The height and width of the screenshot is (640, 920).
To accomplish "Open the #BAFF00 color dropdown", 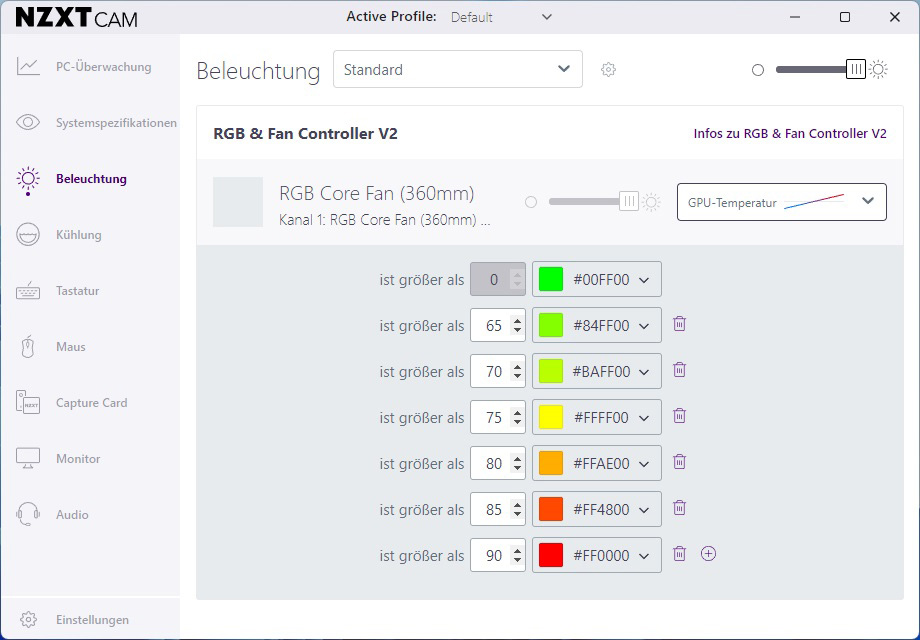I will point(597,371).
